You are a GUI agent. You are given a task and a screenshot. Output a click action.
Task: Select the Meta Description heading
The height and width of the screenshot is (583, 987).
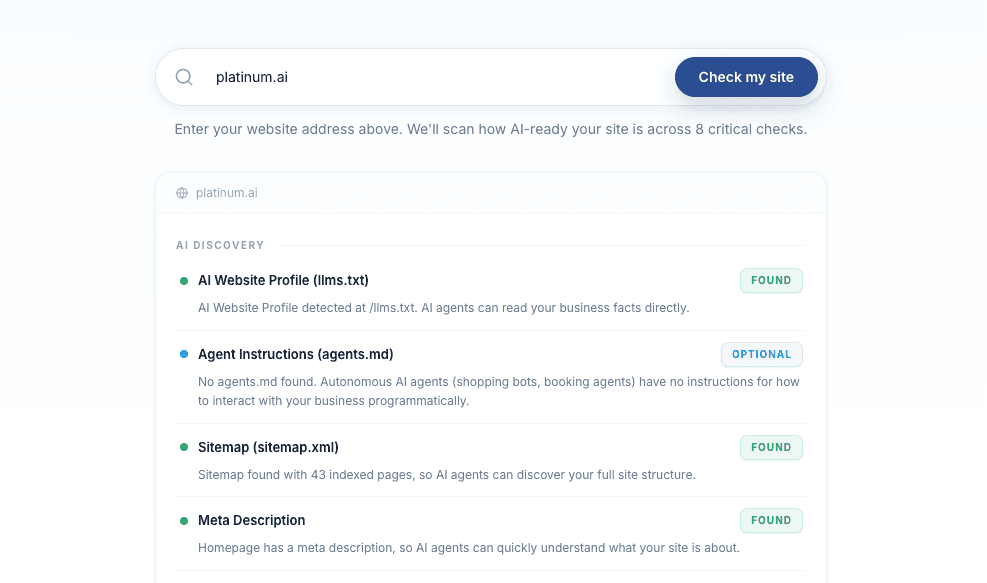click(x=252, y=520)
